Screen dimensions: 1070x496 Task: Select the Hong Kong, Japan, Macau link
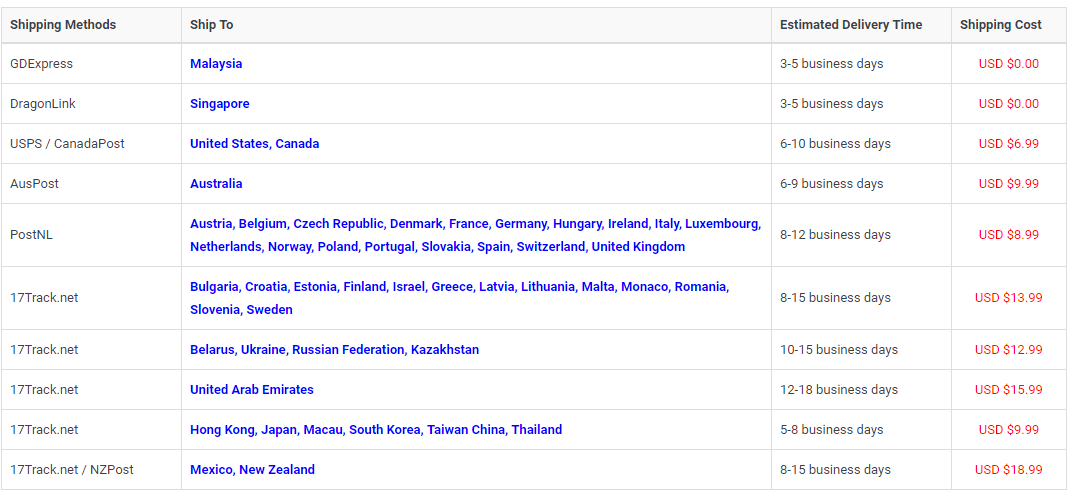click(x=376, y=430)
